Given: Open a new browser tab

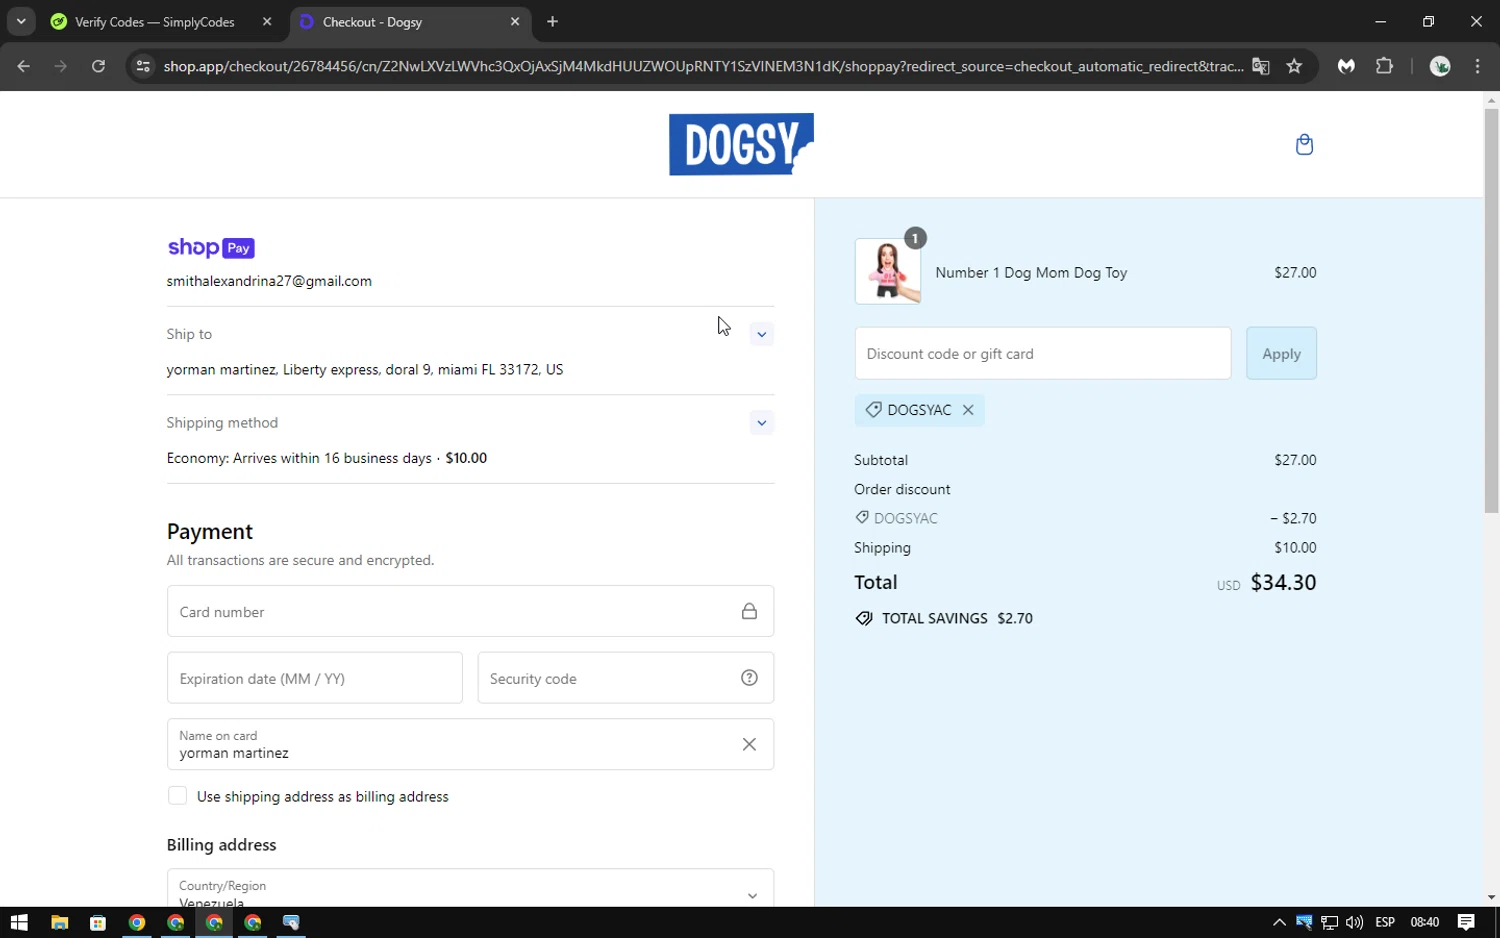Looking at the screenshot, I should click(x=552, y=21).
